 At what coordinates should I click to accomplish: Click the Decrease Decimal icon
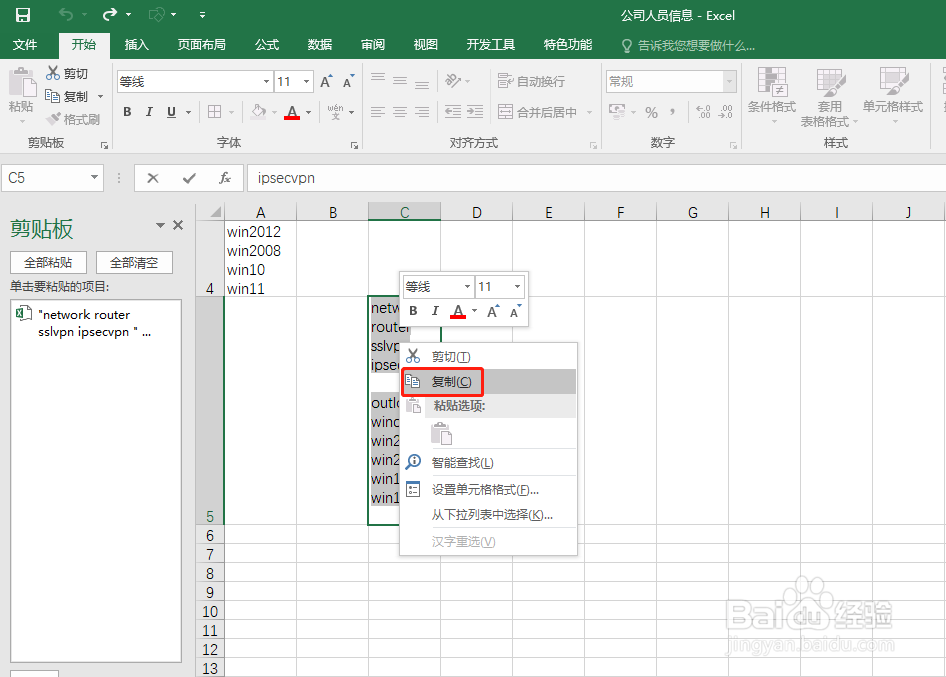[725, 112]
